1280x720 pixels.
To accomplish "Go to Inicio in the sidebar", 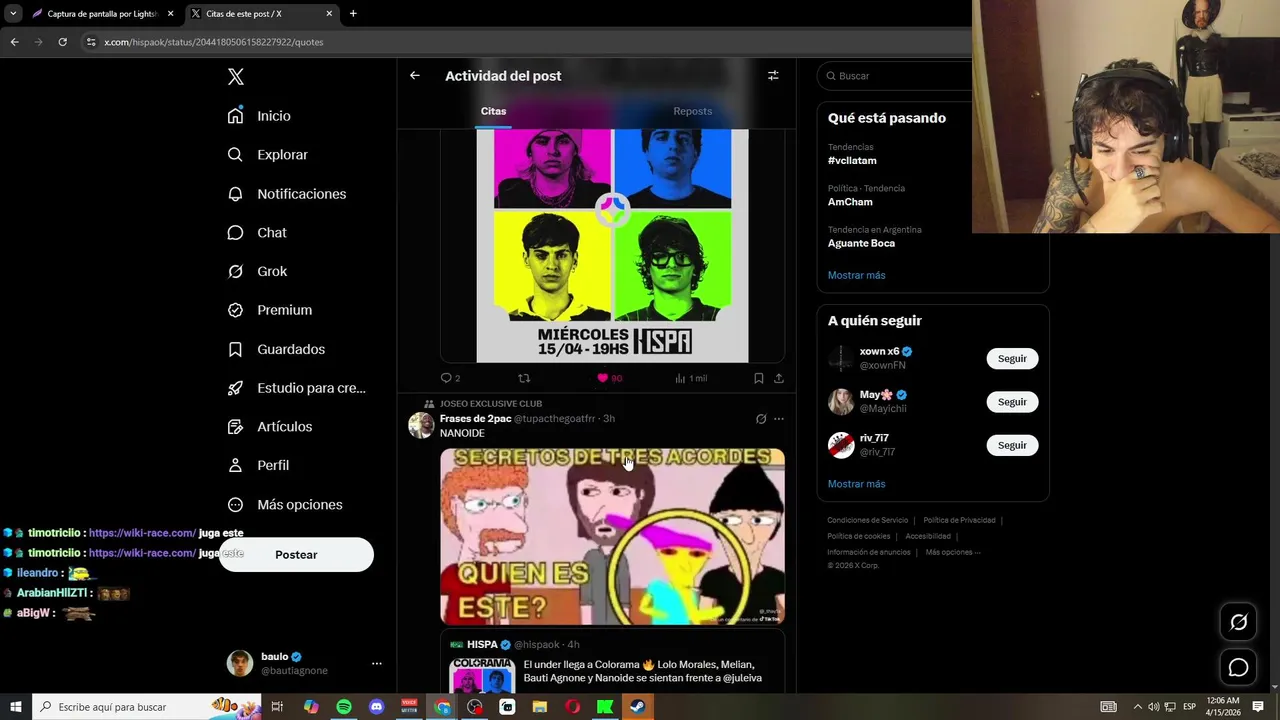I will point(259,116).
